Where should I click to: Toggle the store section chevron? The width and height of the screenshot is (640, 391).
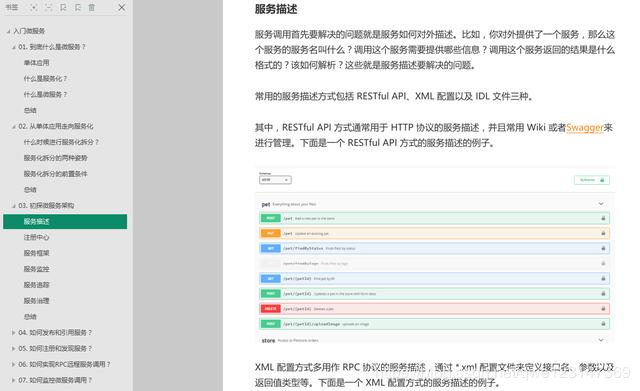pos(601,340)
